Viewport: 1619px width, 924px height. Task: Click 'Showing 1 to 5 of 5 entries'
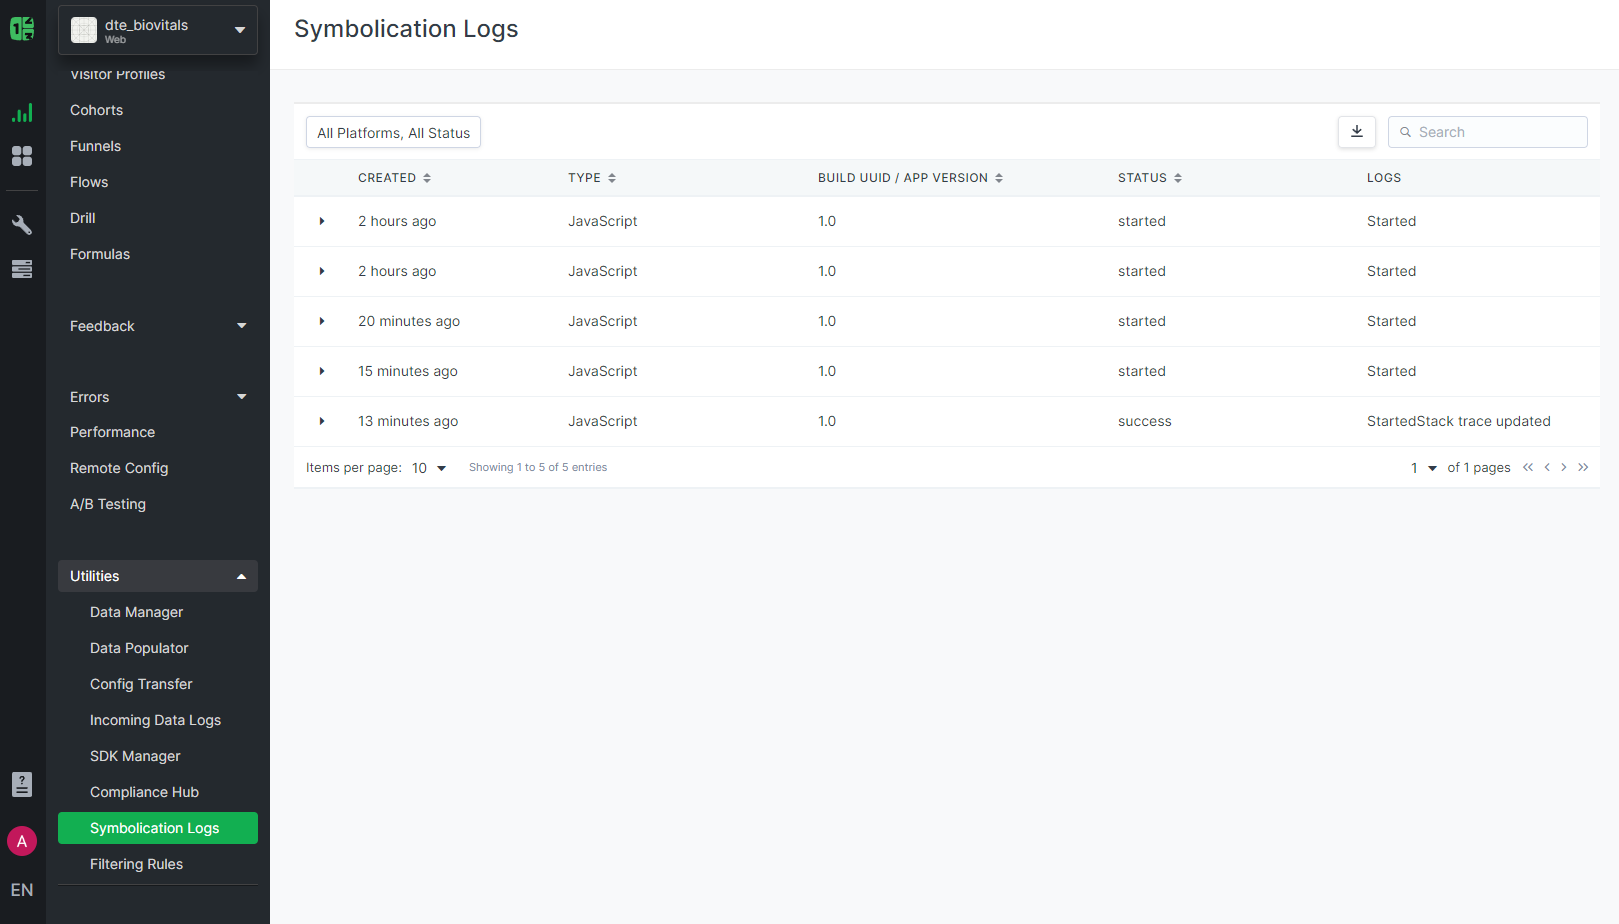click(538, 467)
